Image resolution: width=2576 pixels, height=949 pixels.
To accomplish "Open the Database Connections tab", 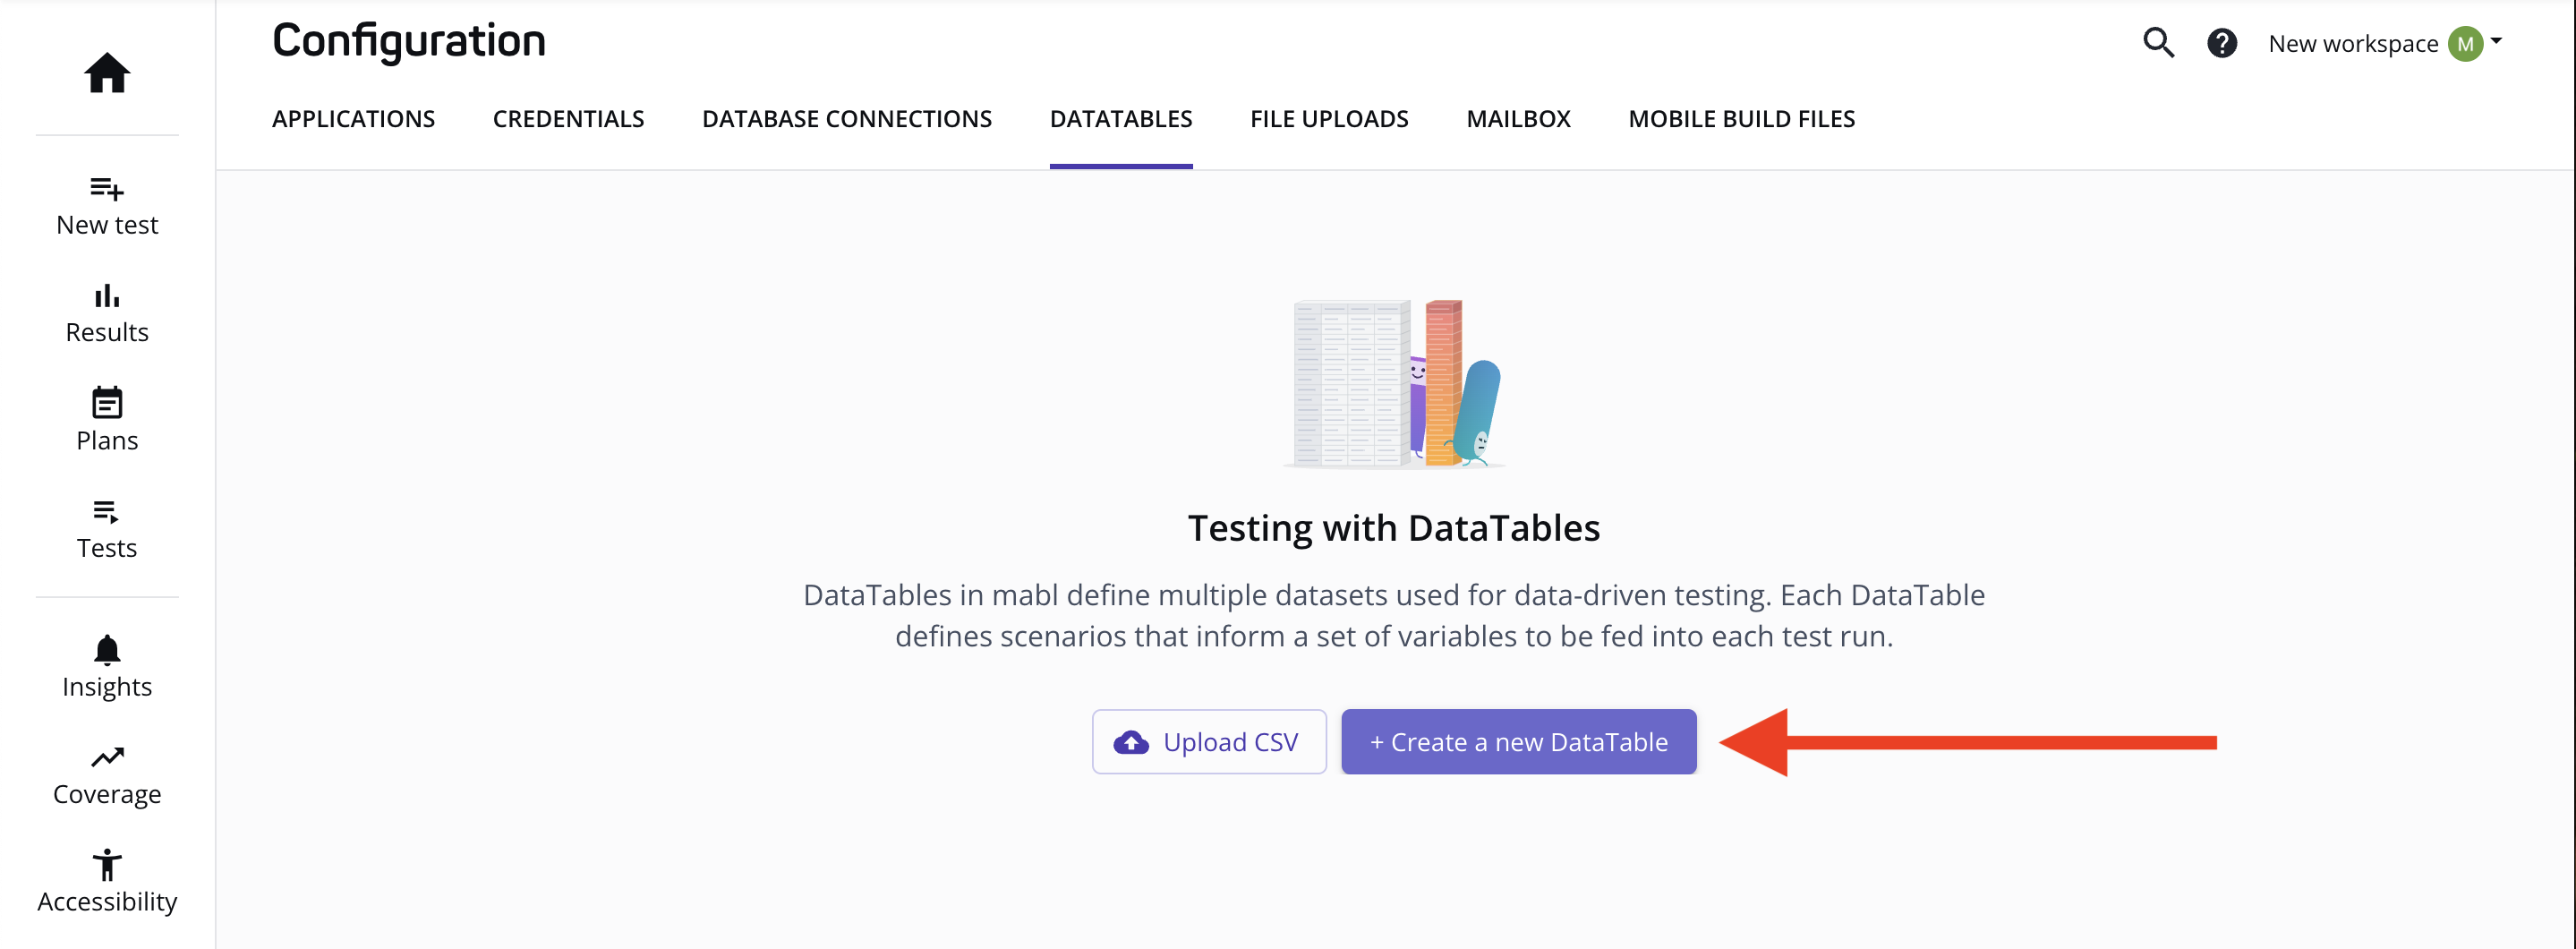I will click(846, 119).
